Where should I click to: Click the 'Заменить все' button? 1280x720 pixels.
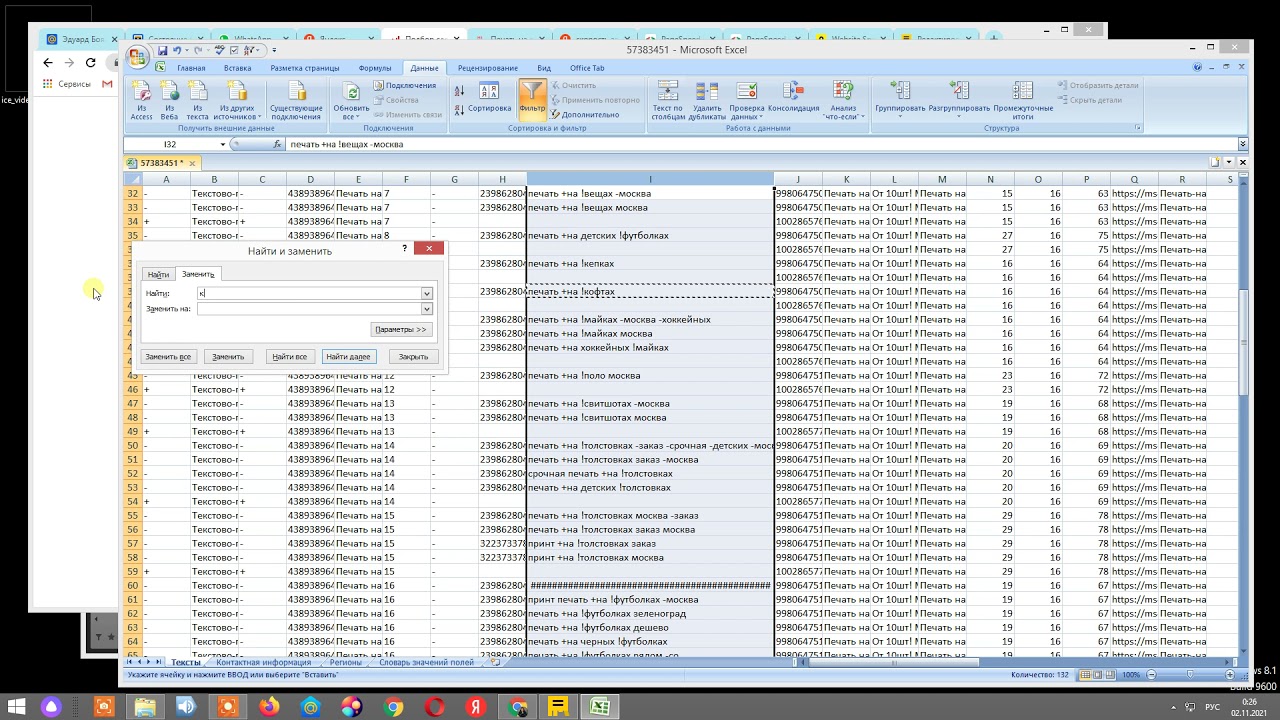click(168, 357)
